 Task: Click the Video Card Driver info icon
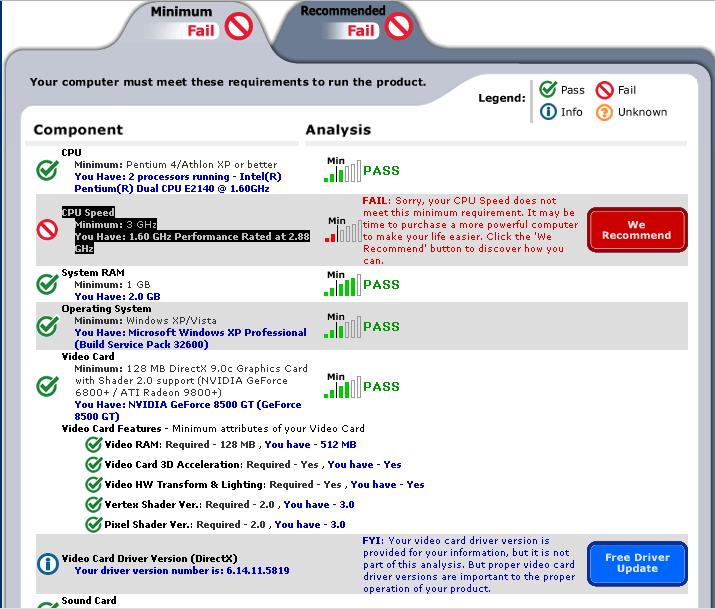click(x=47, y=564)
